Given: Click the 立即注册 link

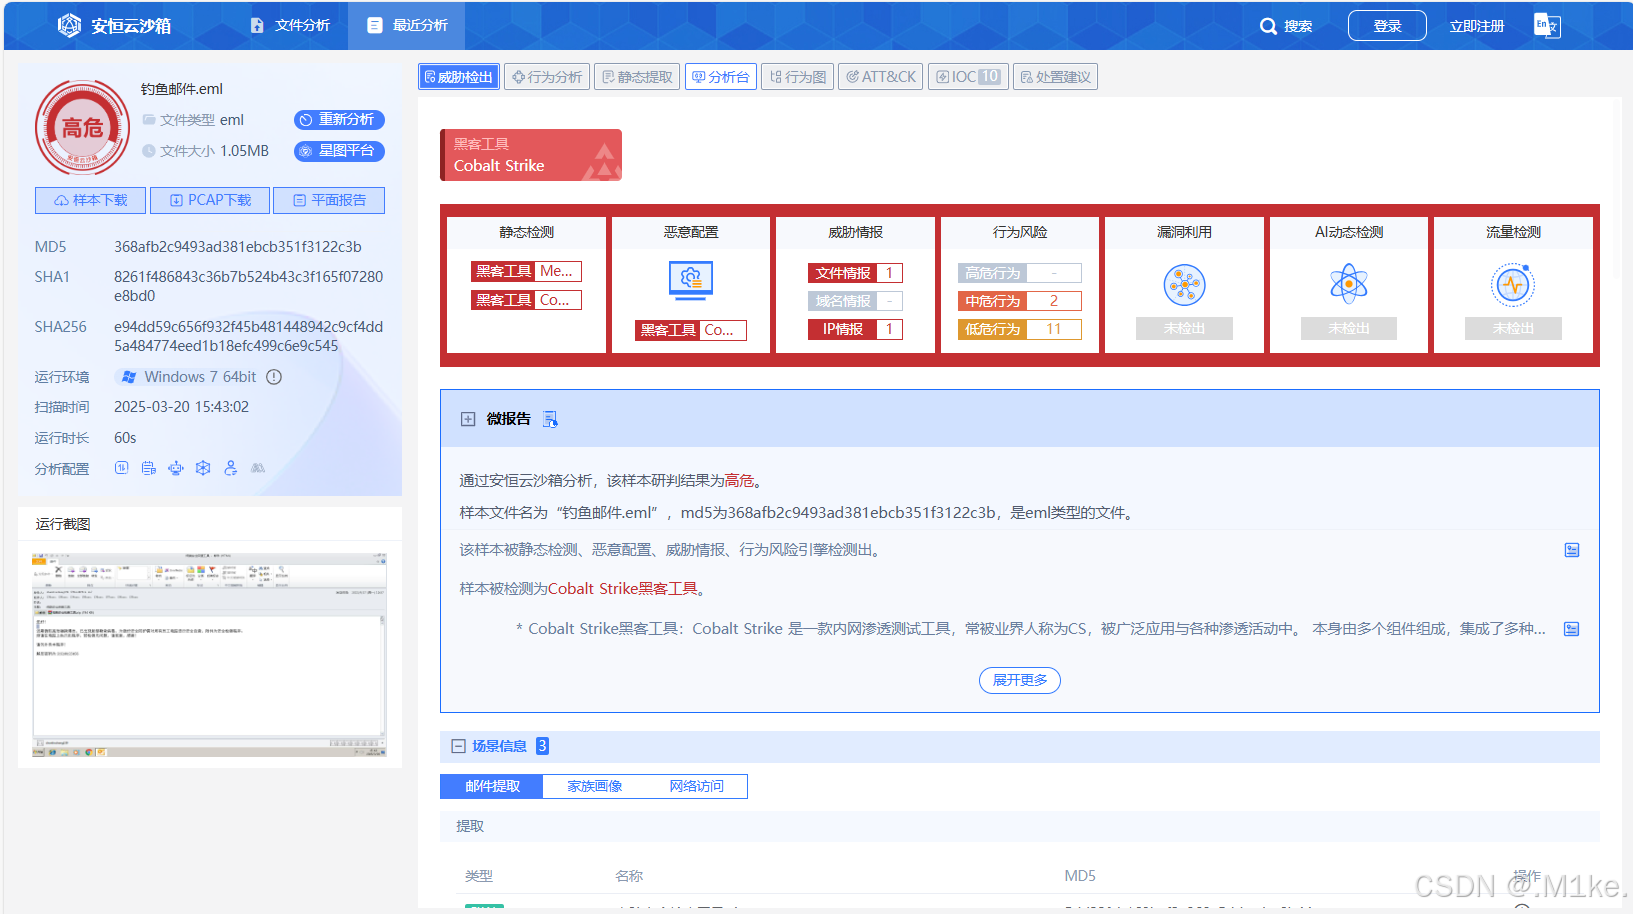Looking at the screenshot, I should (x=1477, y=26).
